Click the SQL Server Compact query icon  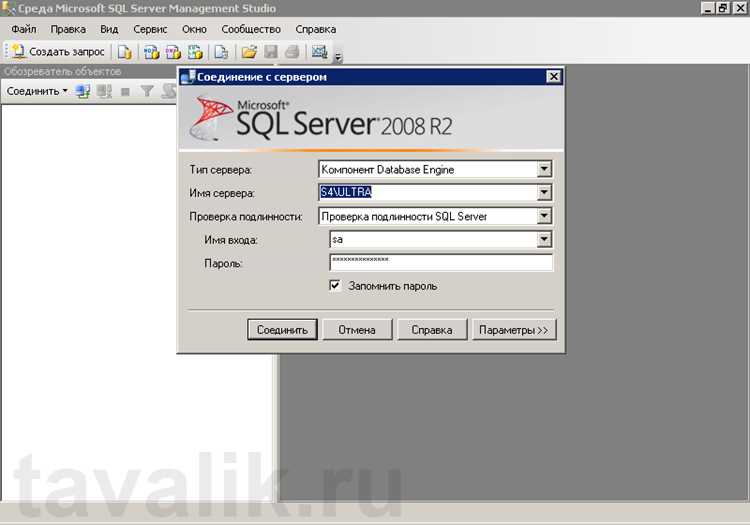point(221,52)
